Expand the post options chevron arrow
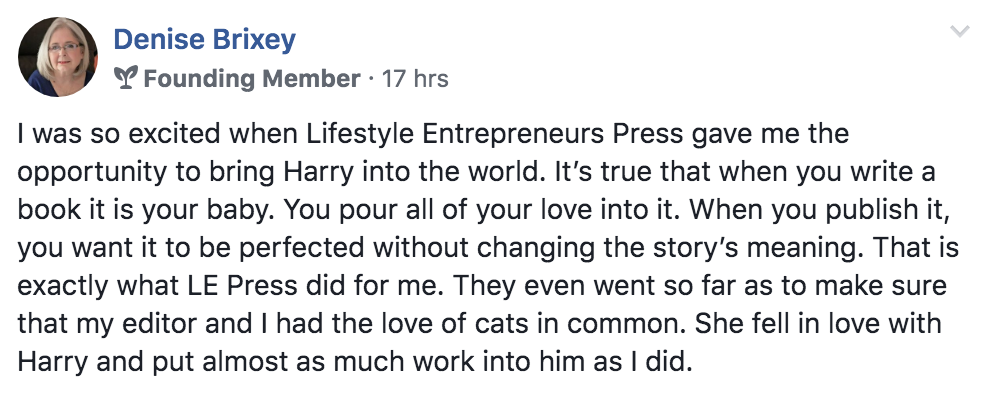The height and width of the screenshot is (402, 984). click(960, 31)
